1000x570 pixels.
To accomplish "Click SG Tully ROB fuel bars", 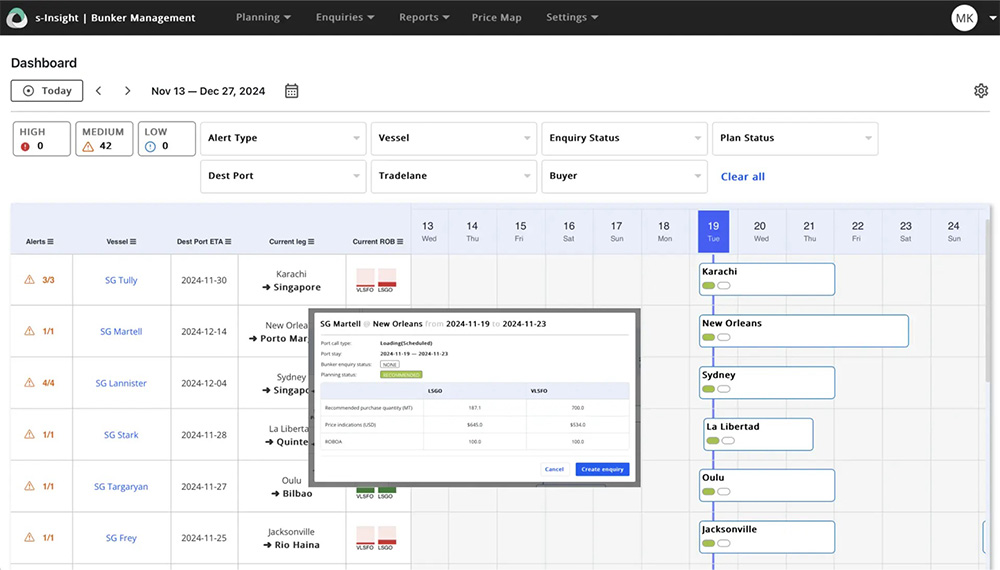I will point(376,280).
